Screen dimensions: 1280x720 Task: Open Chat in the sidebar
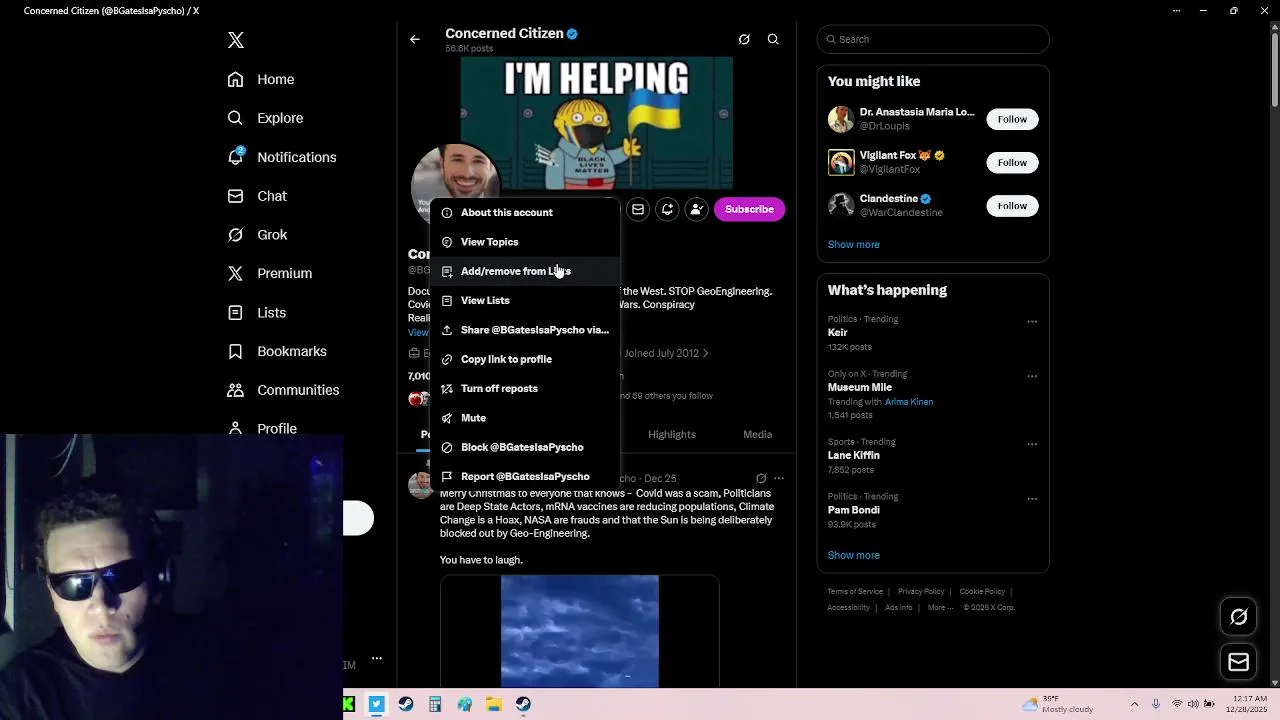tap(257, 196)
